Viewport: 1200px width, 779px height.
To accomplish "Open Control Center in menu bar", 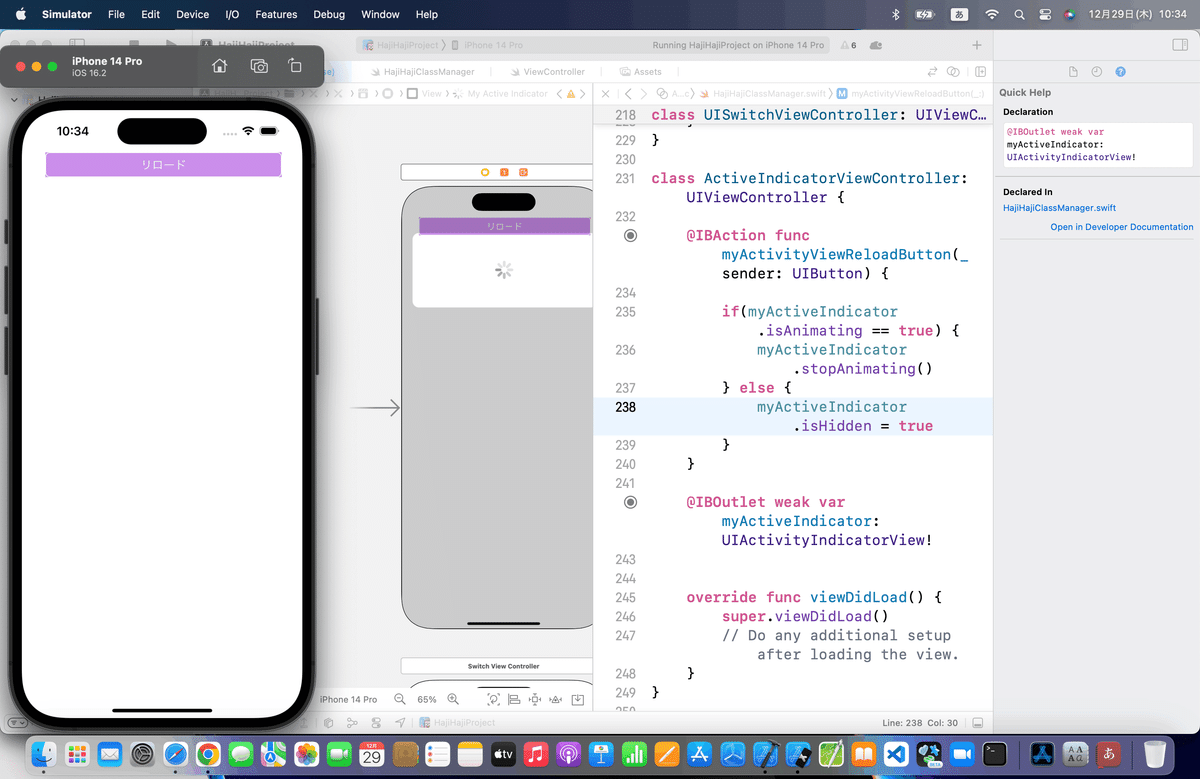I will point(1045,14).
